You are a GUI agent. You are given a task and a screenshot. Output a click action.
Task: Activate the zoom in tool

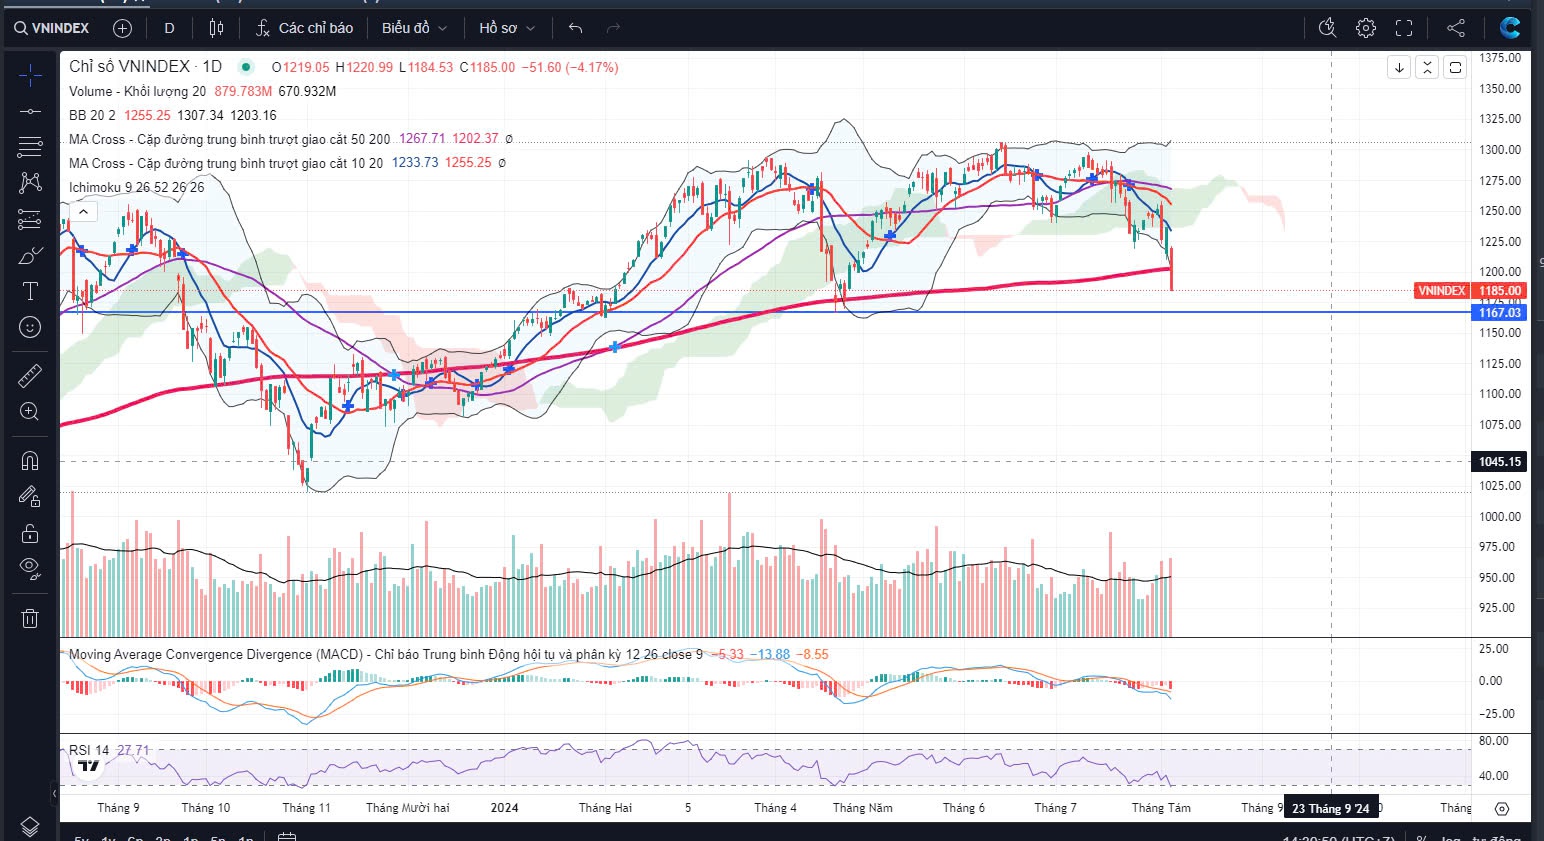pos(30,411)
